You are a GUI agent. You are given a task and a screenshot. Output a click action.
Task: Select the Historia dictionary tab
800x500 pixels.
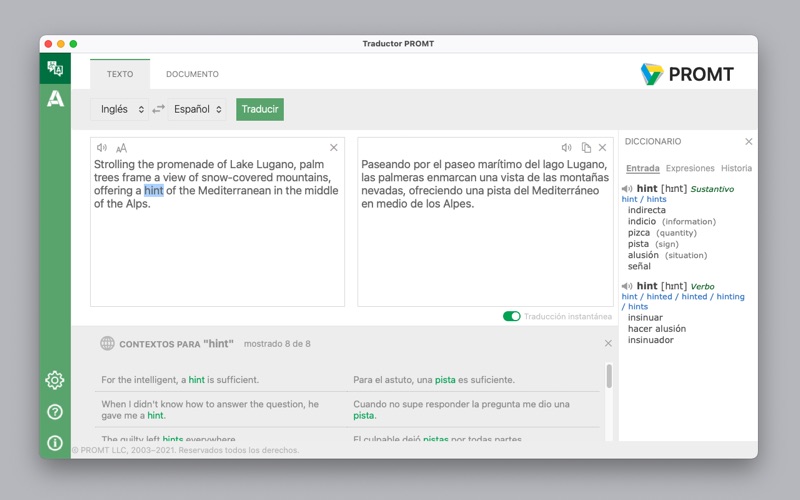tap(736, 168)
